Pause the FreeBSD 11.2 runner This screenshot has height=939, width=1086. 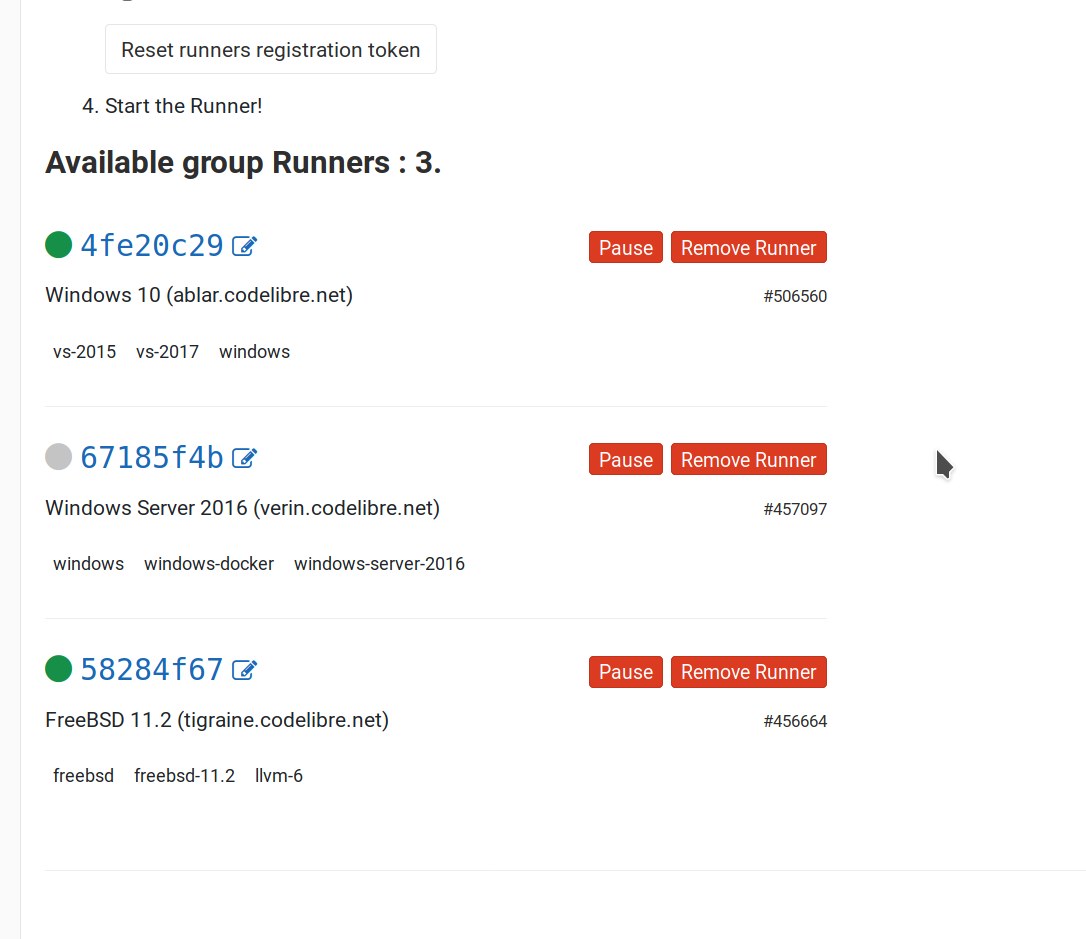(x=625, y=672)
